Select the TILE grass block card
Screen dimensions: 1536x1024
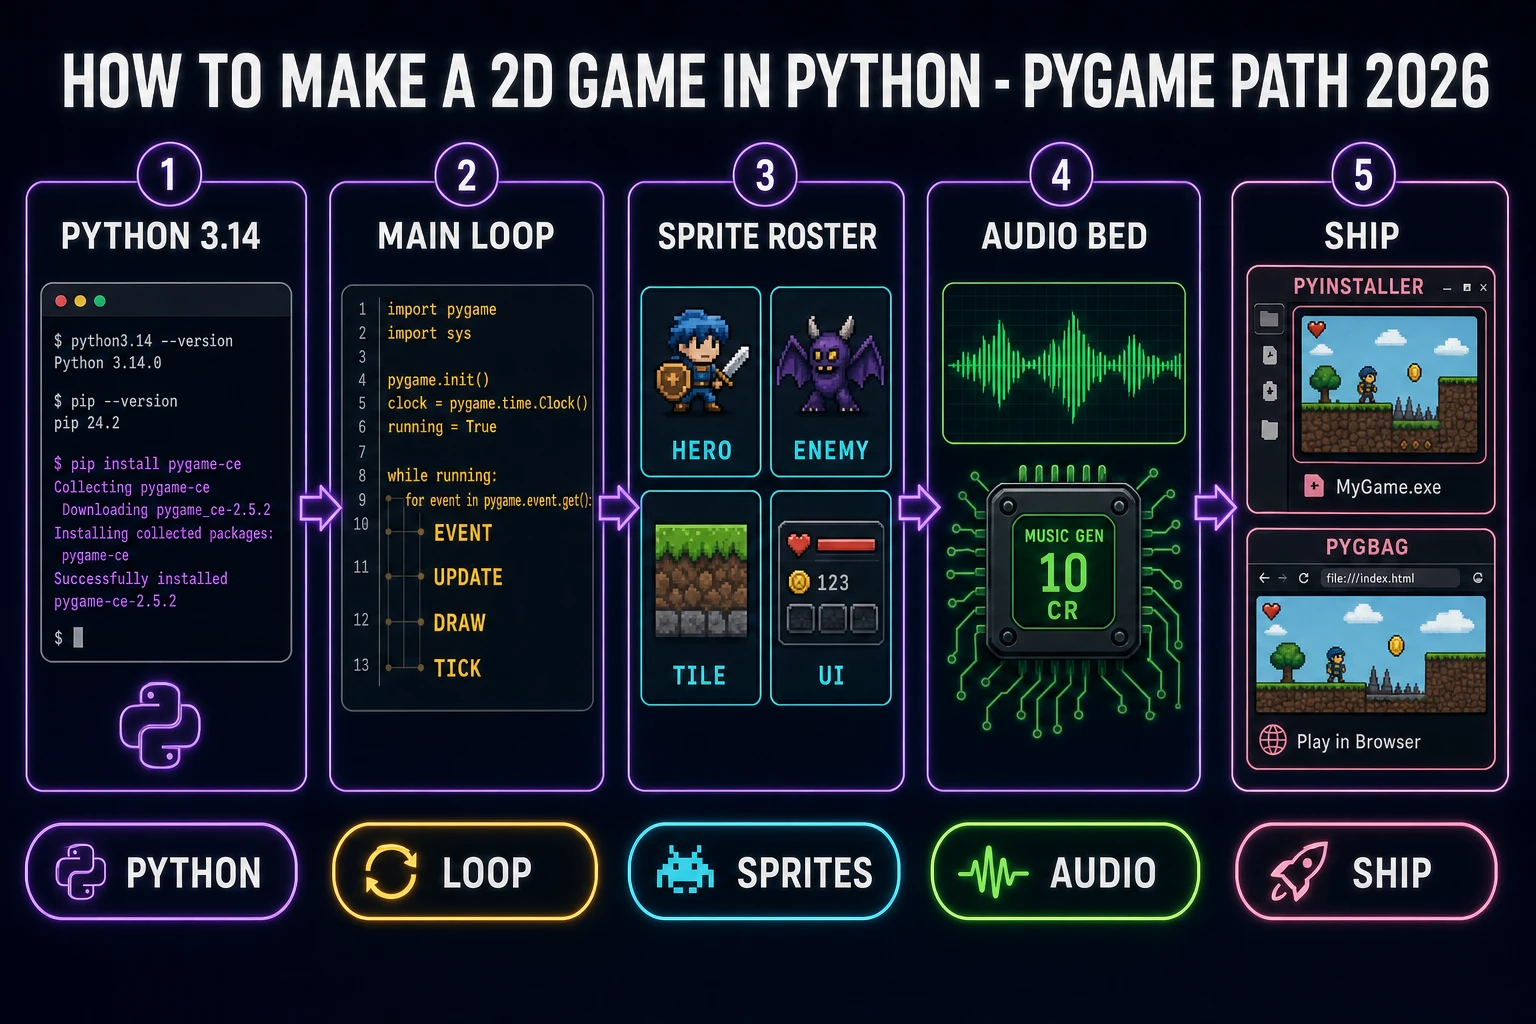pos(701,598)
